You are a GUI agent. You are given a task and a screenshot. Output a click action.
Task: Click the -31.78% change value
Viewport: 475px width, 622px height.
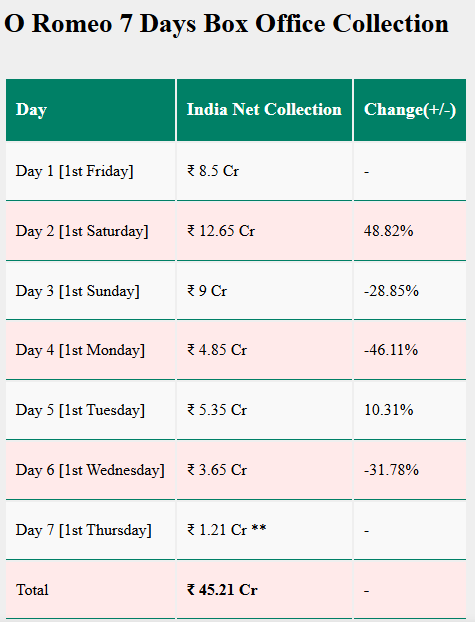391,470
